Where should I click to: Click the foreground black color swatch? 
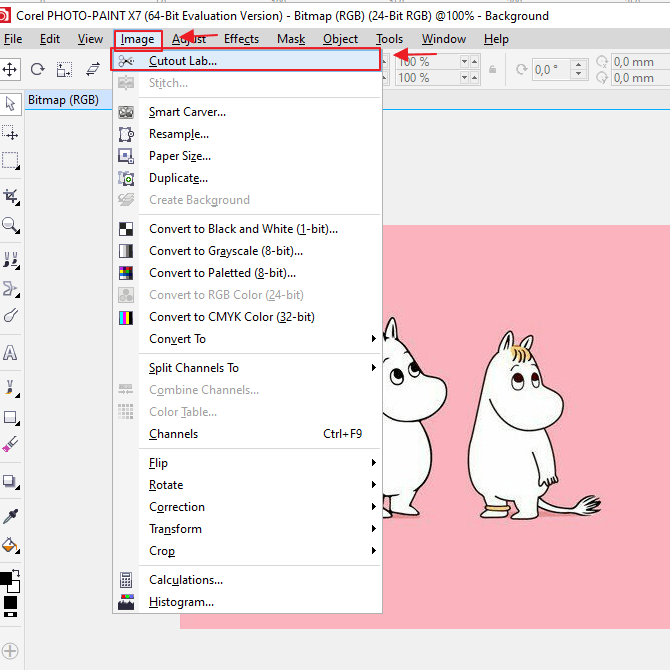[6, 578]
